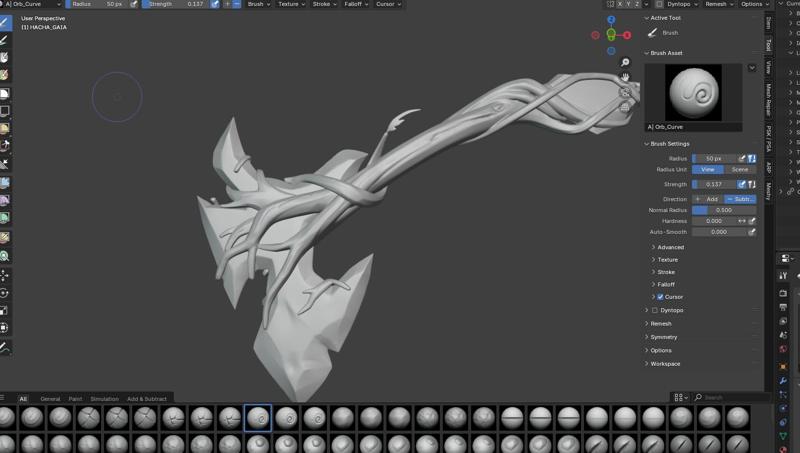Viewport: 800px width, 453px height.
Task: Open the Remesh dropdown in header
Action: click(x=719, y=4)
